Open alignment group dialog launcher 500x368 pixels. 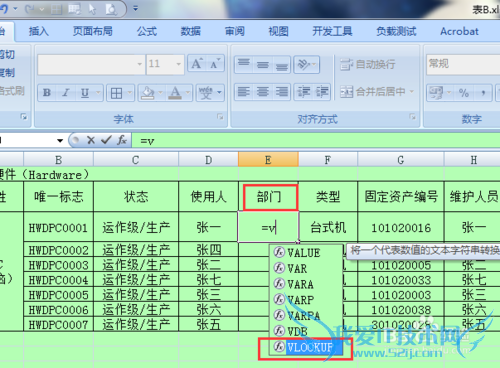(x=412, y=116)
